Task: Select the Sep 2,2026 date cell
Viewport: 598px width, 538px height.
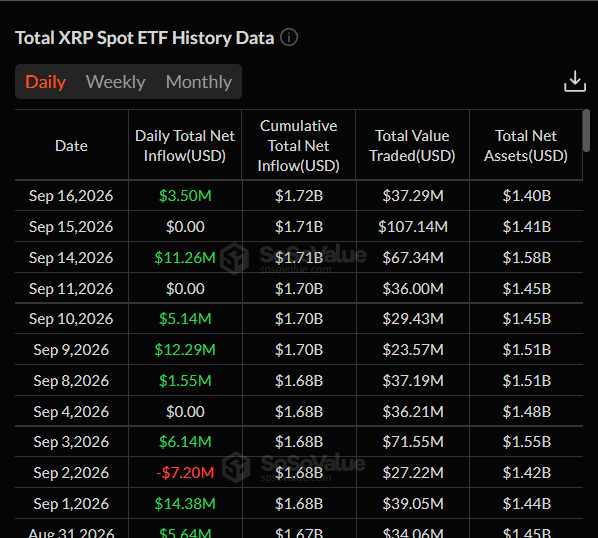Action: point(71,473)
